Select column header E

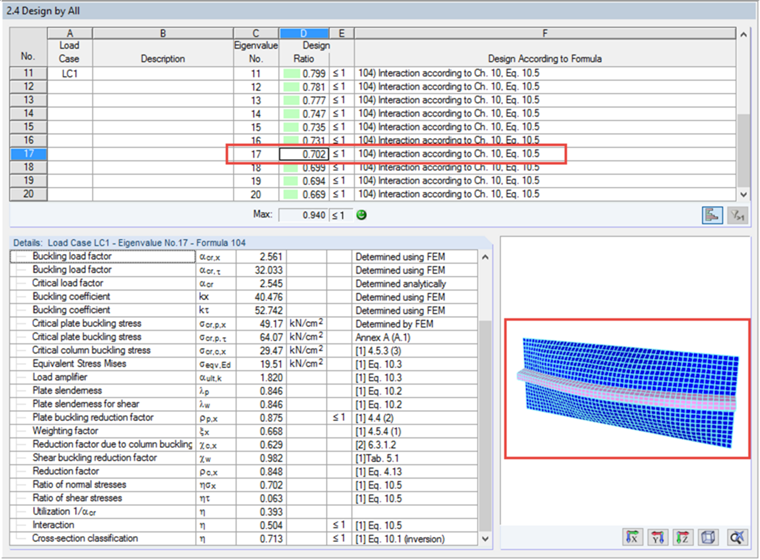(x=342, y=33)
